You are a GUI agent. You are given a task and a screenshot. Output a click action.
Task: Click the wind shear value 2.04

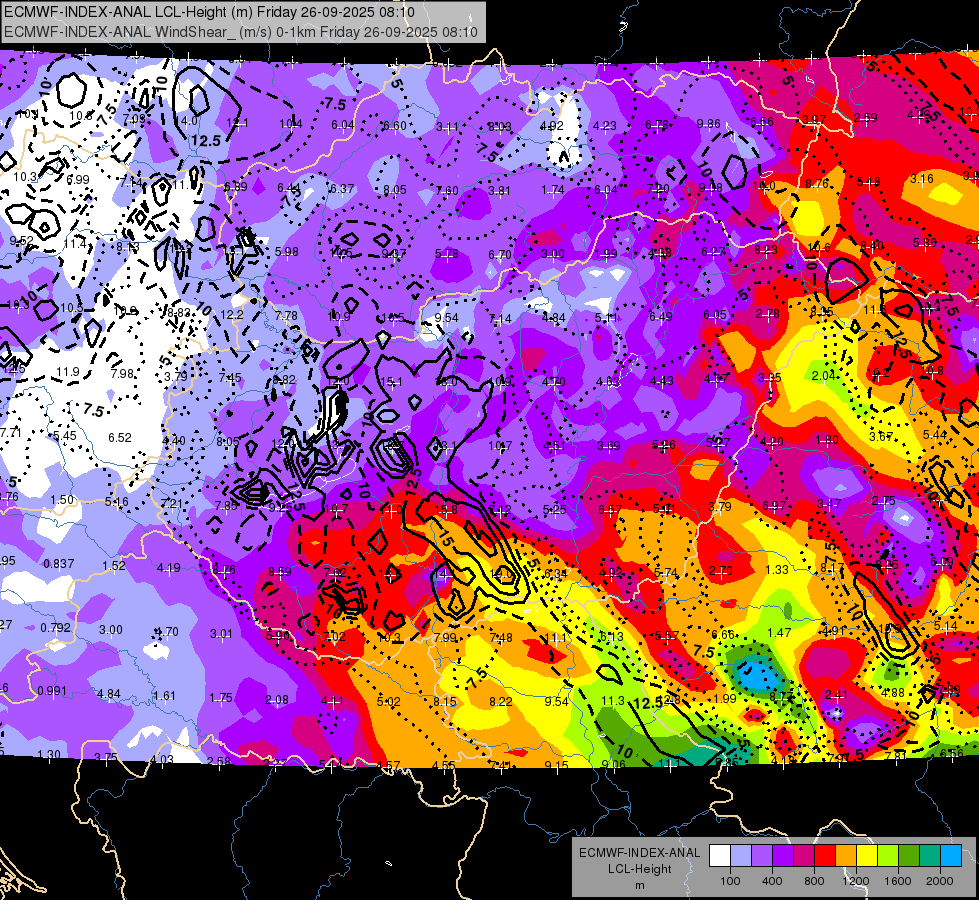[824, 375]
